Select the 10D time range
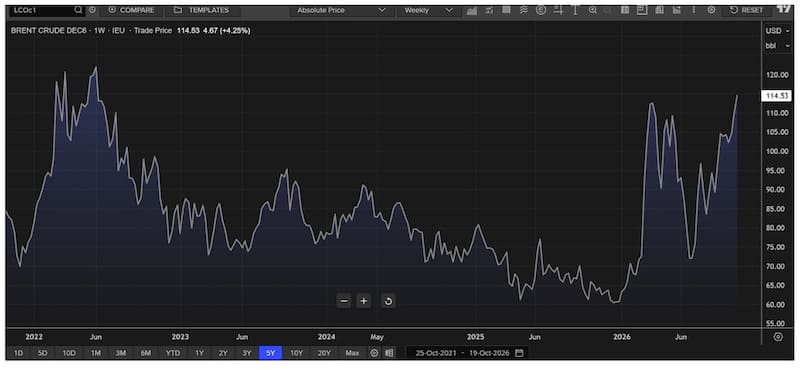 pyautogui.click(x=69, y=353)
